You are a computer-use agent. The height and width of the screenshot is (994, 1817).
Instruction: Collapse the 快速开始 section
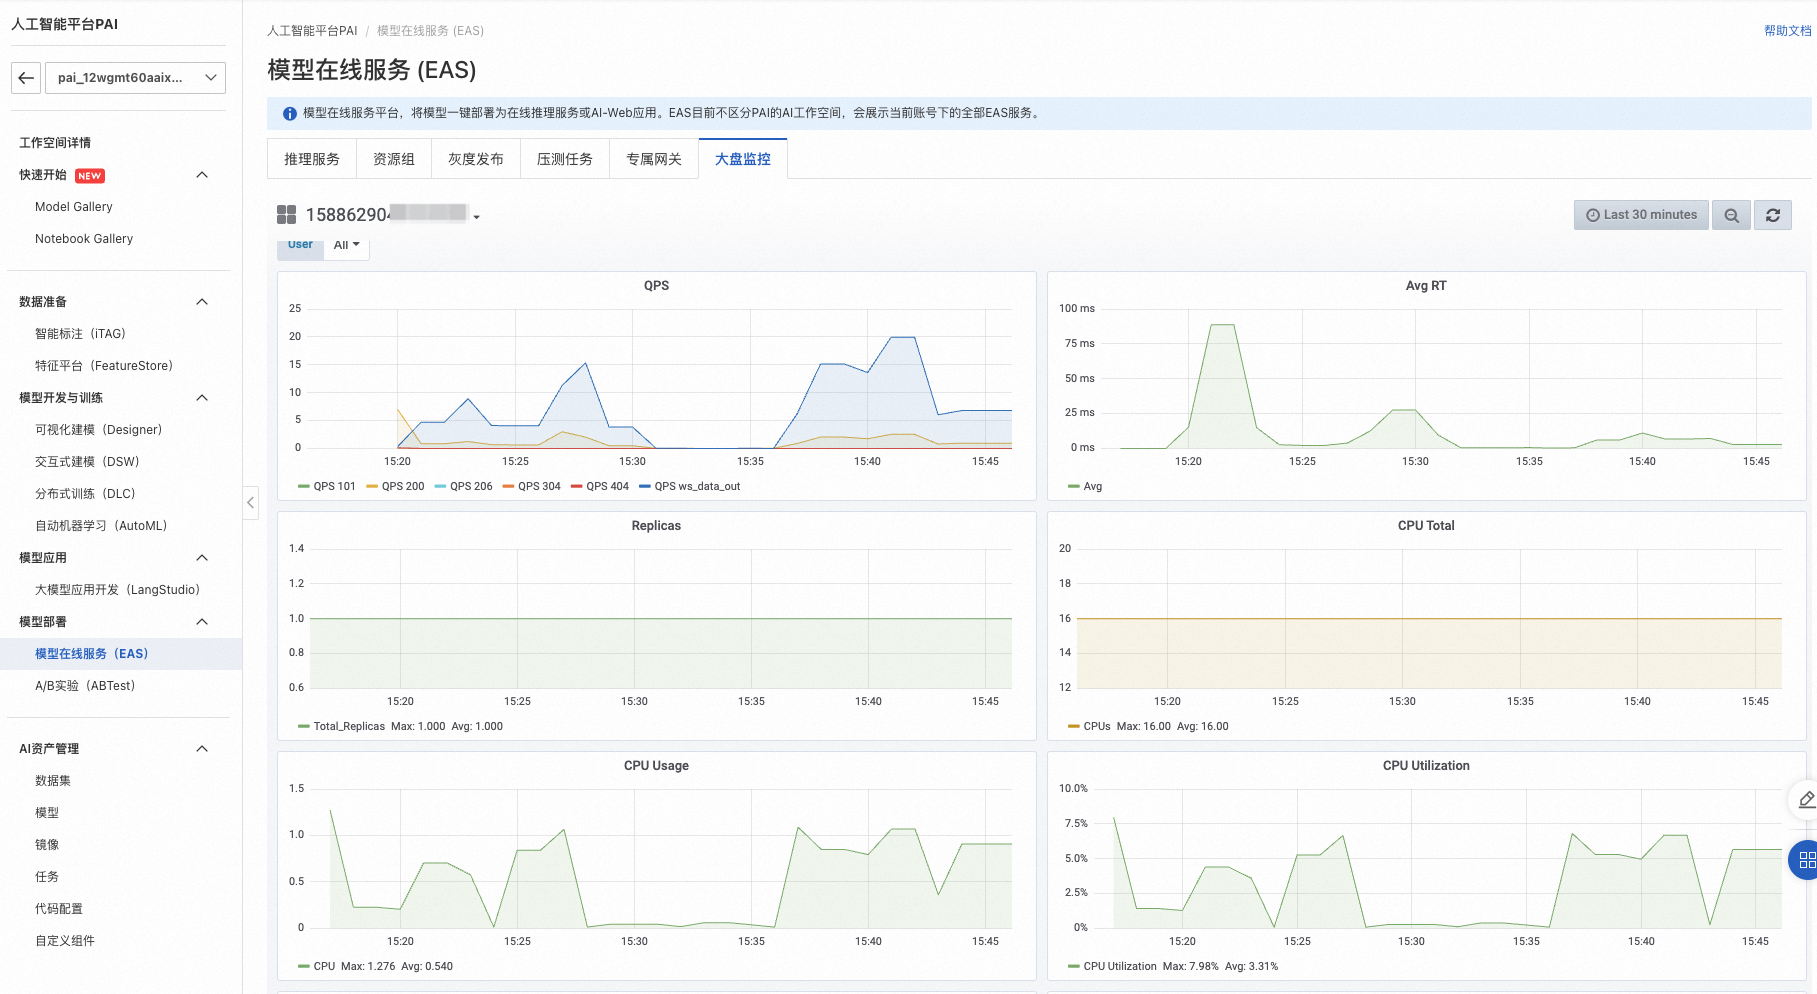202,175
